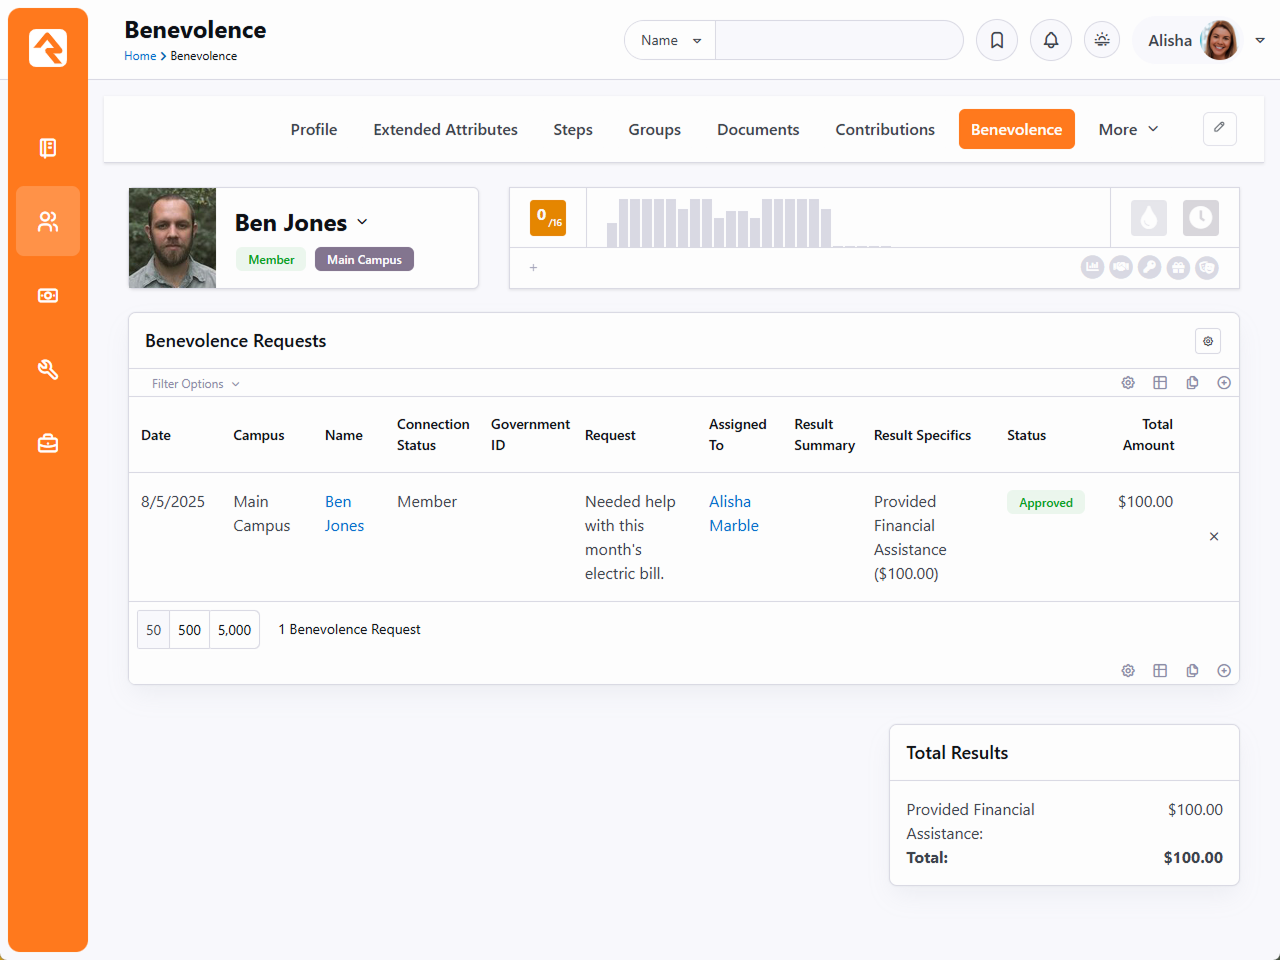Delete the benevolence request row

coord(1214,537)
